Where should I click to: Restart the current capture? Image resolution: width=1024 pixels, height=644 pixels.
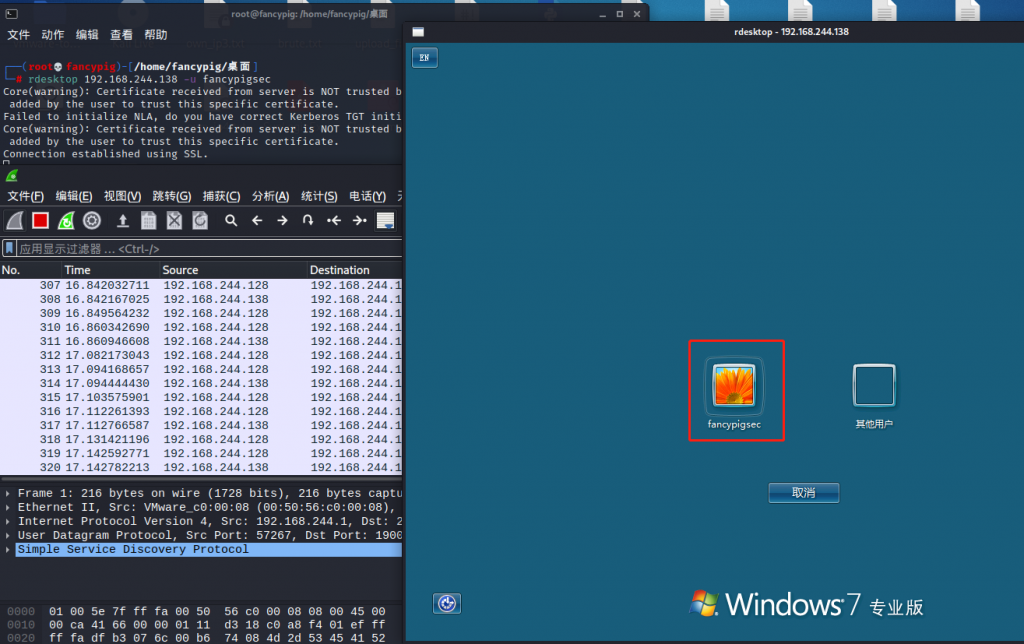66,221
